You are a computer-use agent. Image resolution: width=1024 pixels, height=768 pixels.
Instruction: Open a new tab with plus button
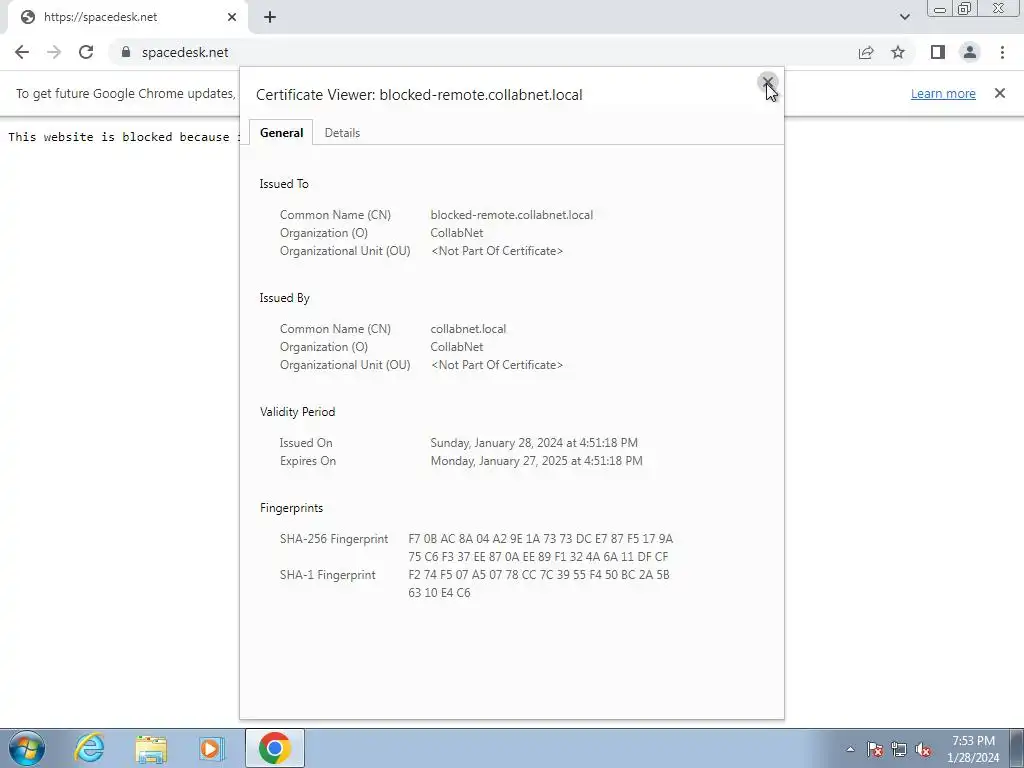(x=270, y=17)
